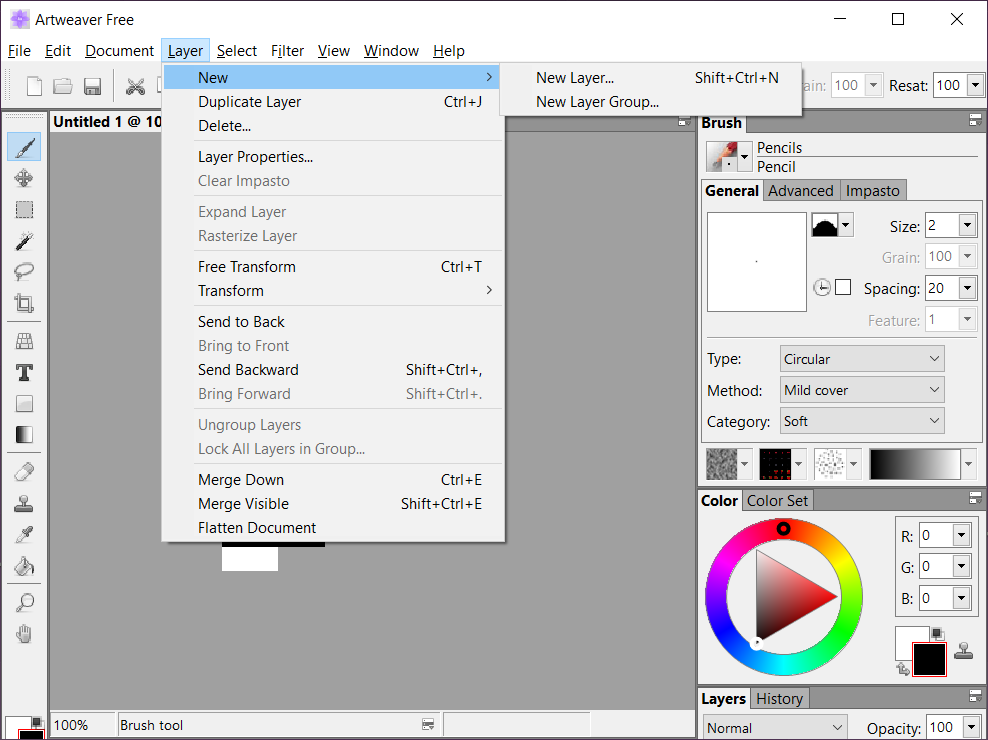This screenshot has height=740, width=988.
Task: Select the Shape tool
Action: [24, 403]
